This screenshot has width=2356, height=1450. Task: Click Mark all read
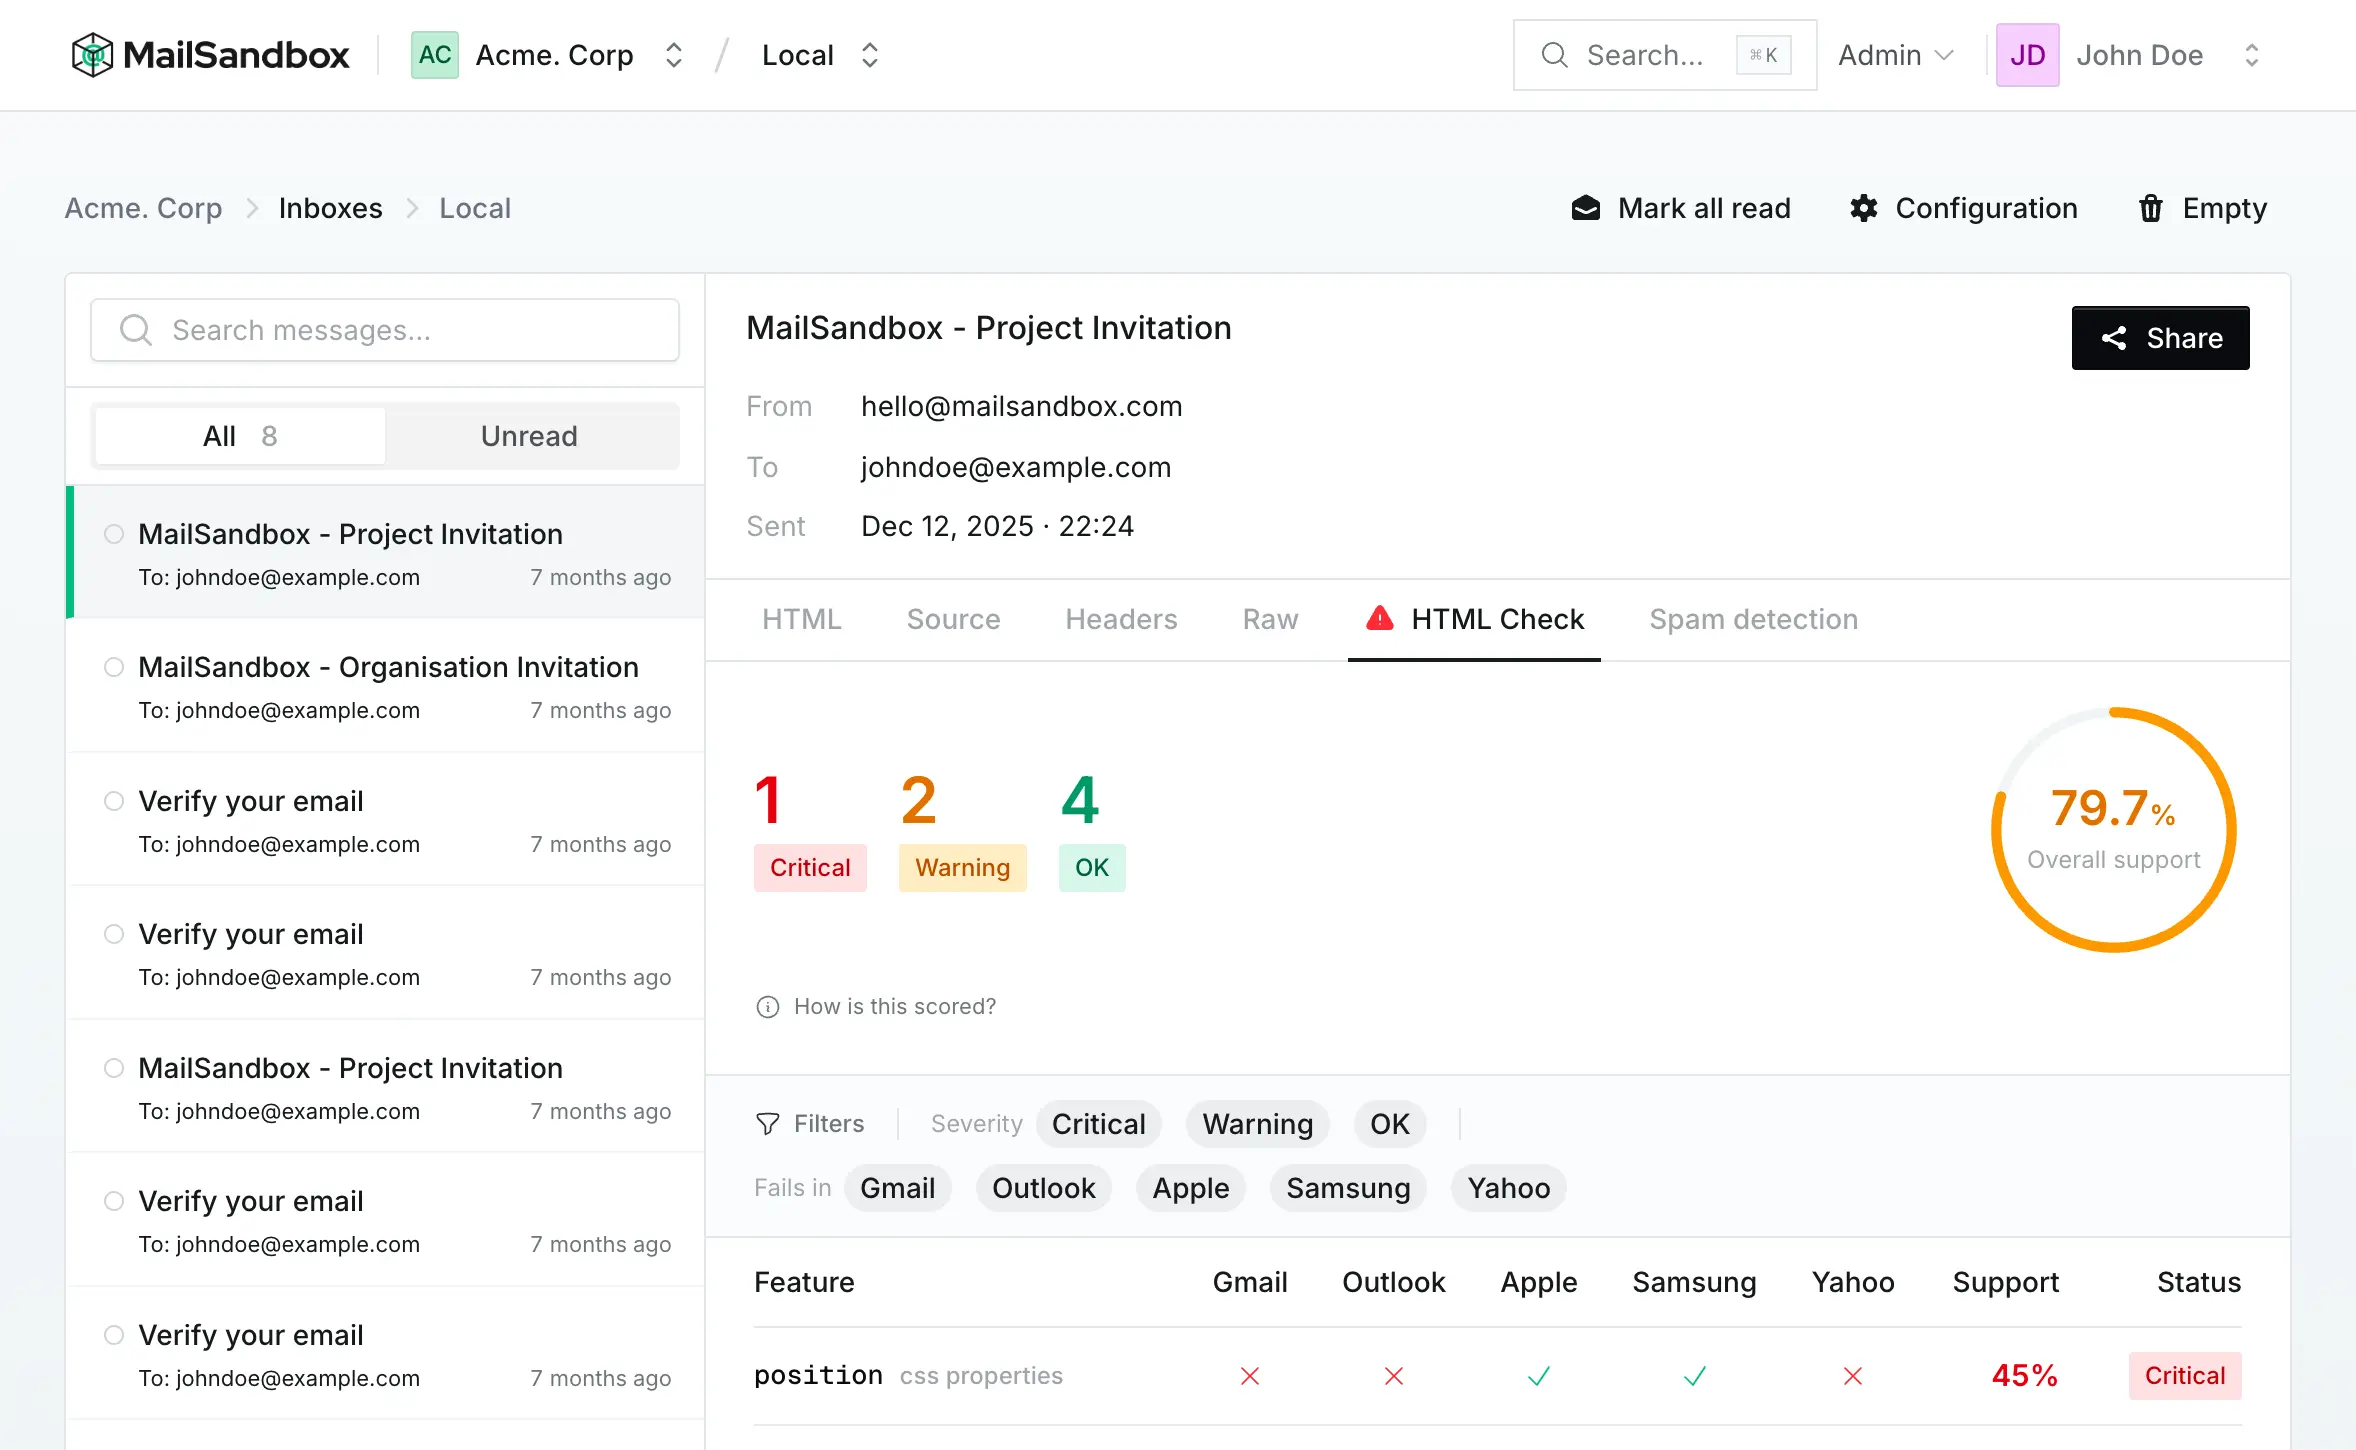click(x=1681, y=208)
